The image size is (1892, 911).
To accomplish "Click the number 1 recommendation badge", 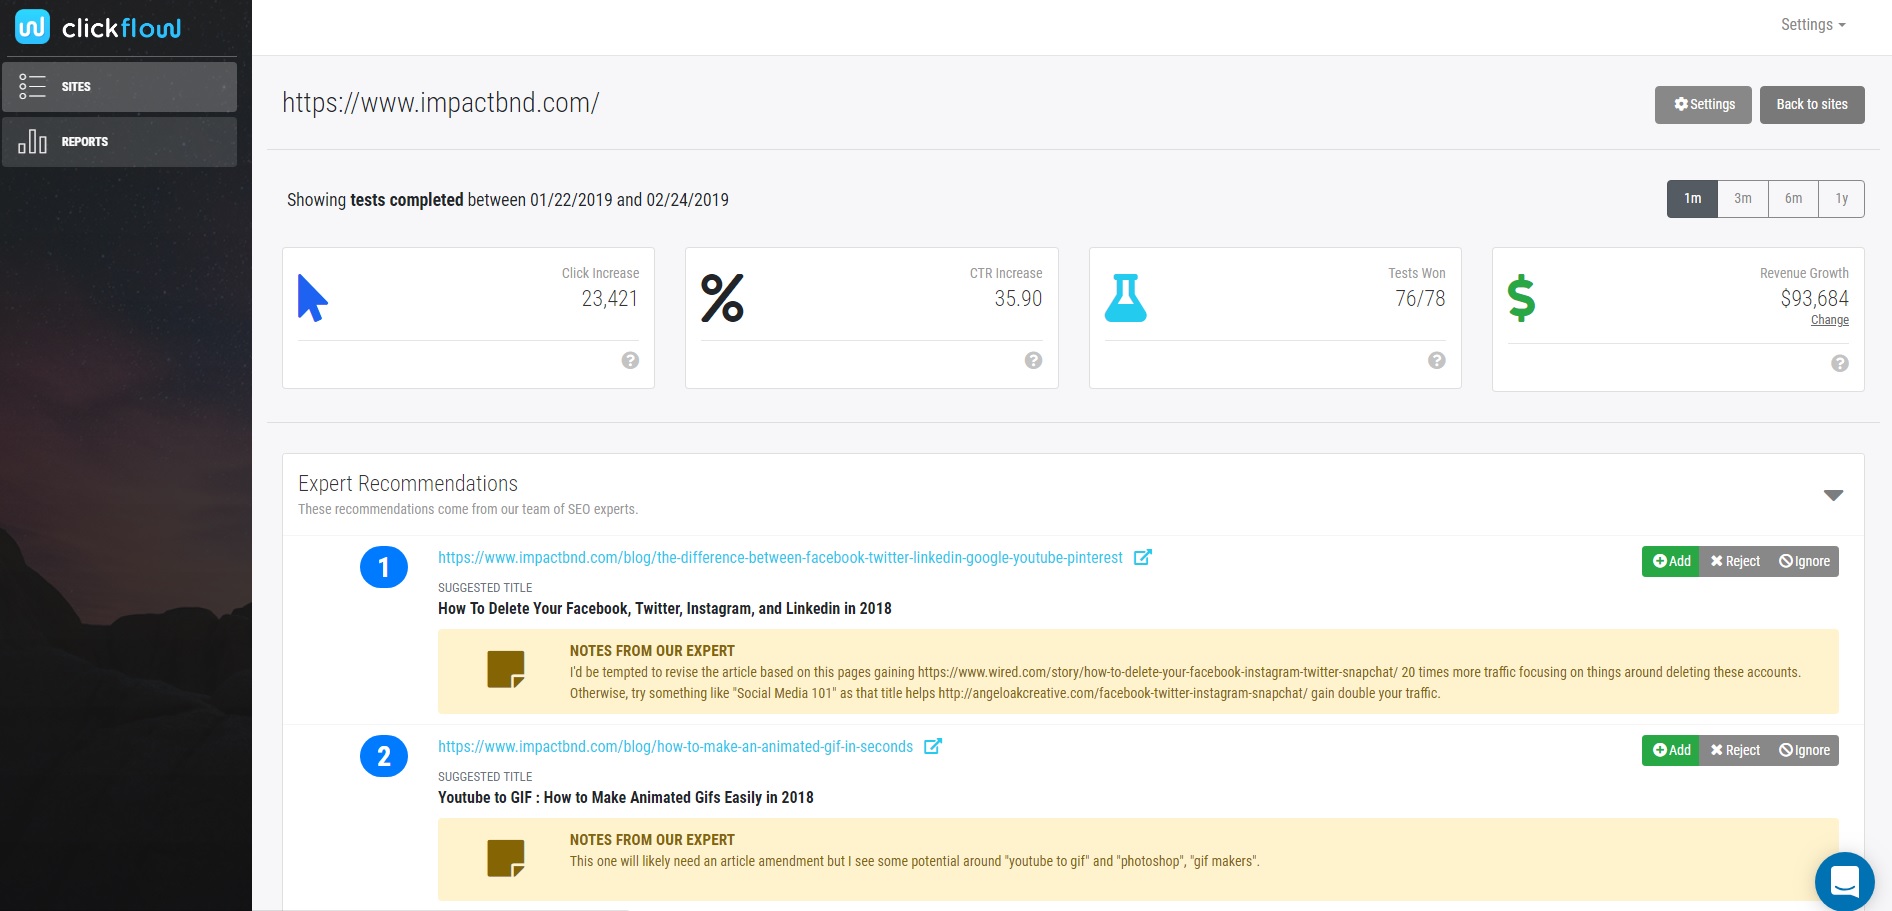I will pyautogui.click(x=384, y=567).
